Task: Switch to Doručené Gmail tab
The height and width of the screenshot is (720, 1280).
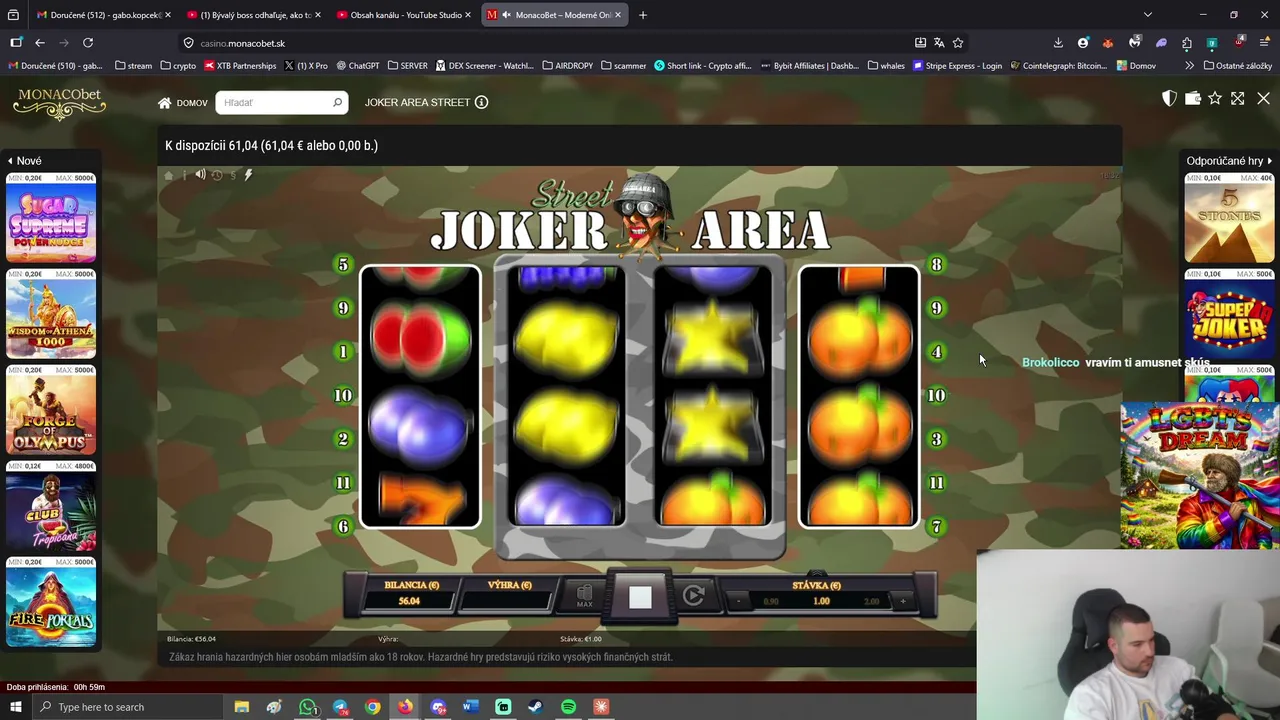Action: pos(103,15)
